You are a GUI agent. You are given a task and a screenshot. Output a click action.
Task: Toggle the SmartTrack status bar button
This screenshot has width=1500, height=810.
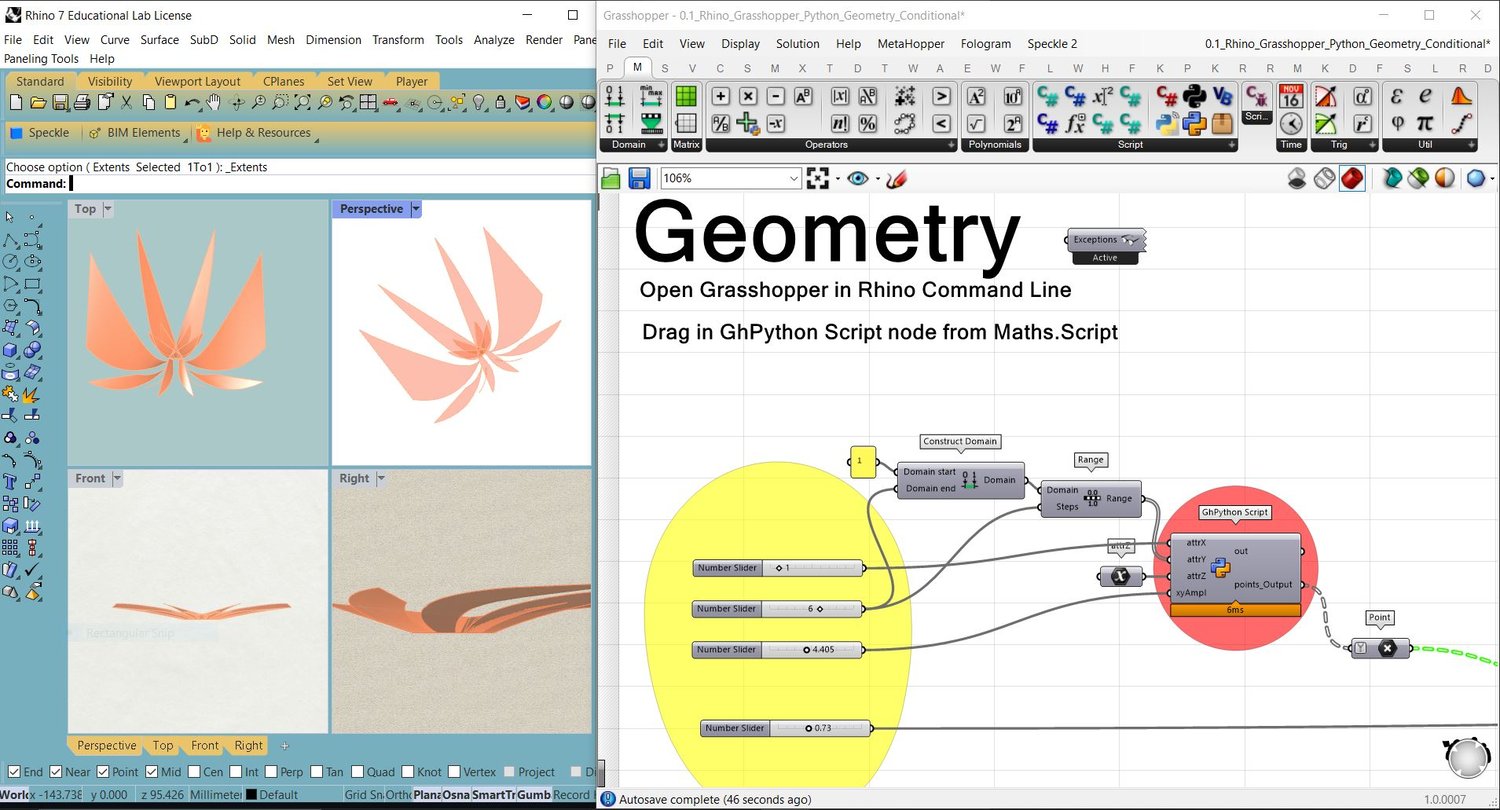[493, 795]
